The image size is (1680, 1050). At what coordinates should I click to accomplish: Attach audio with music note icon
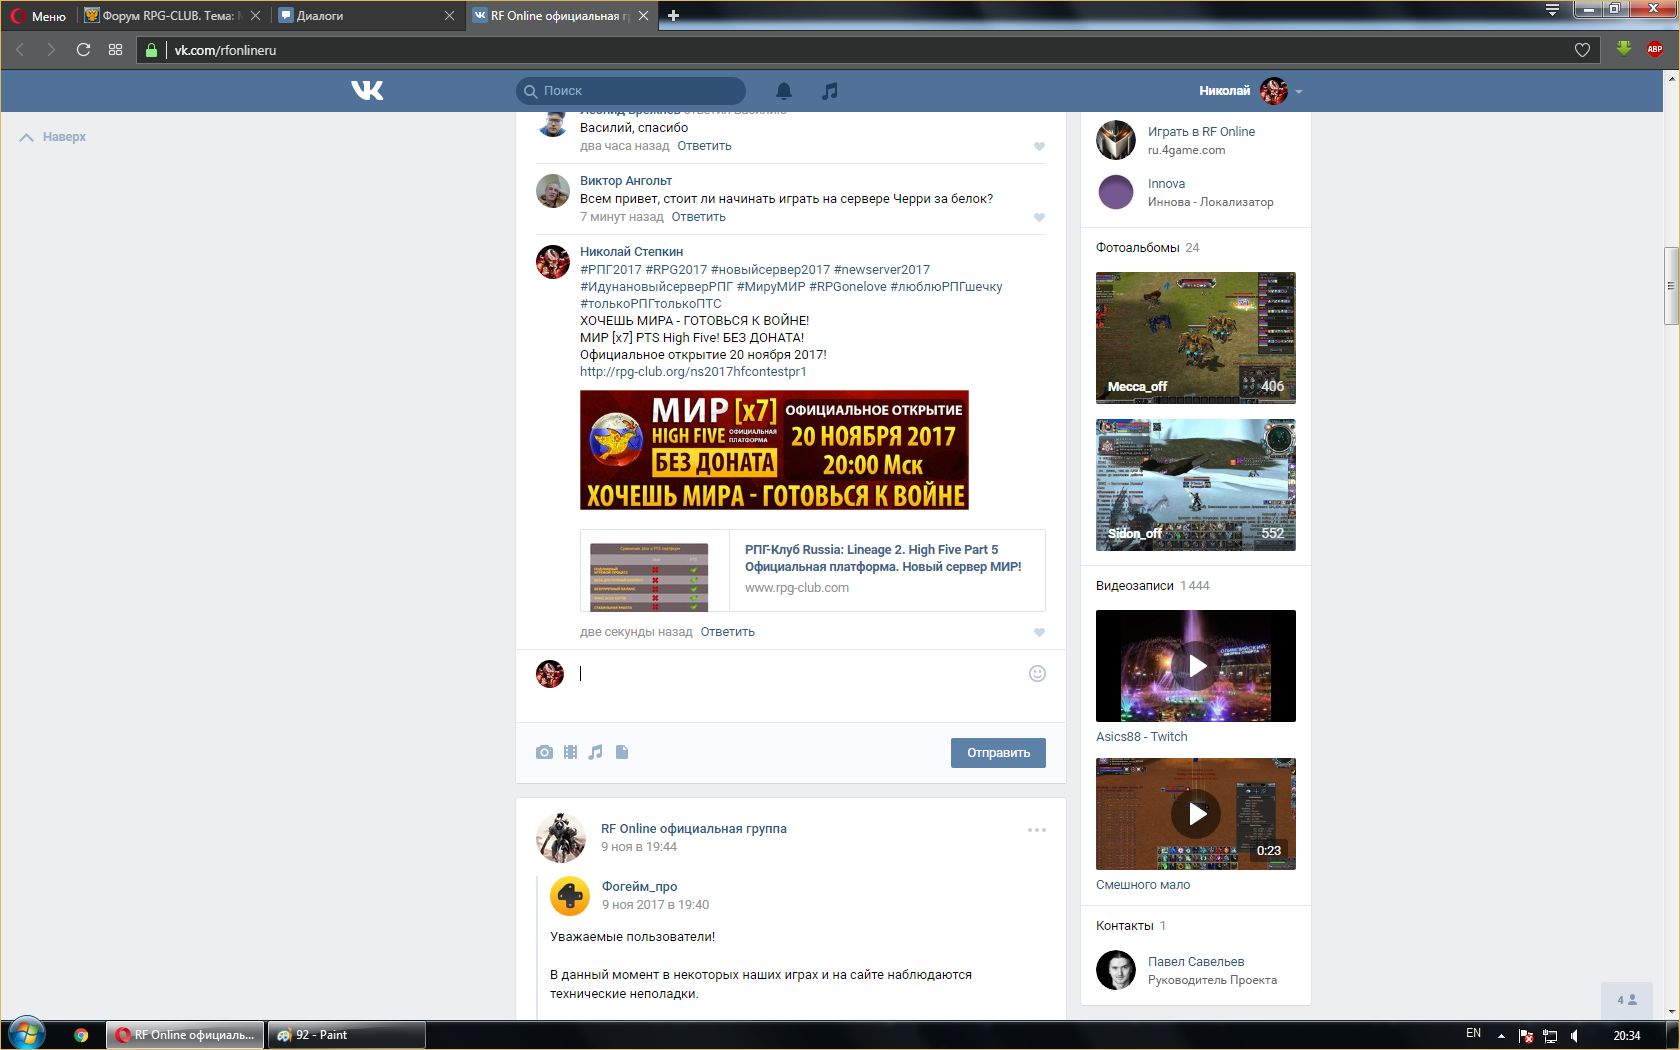point(595,753)
